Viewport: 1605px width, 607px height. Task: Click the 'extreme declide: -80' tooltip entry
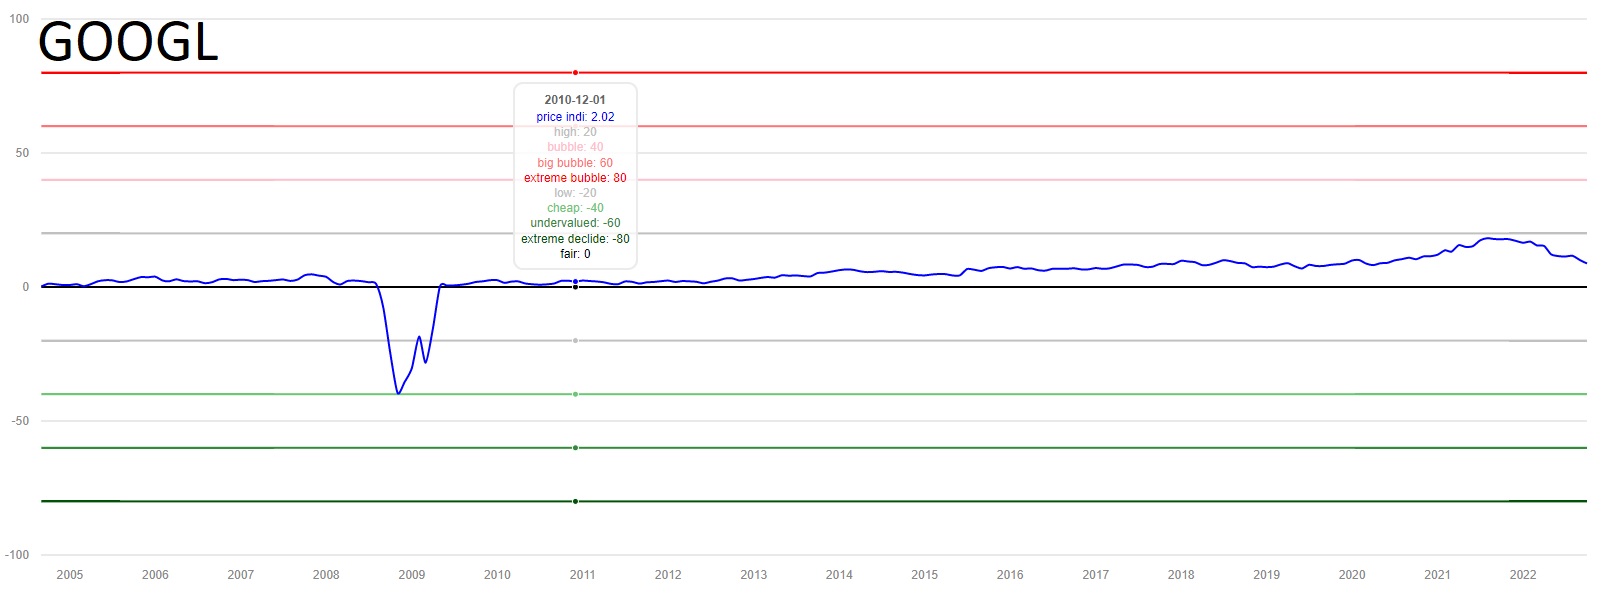click(575, 239)
